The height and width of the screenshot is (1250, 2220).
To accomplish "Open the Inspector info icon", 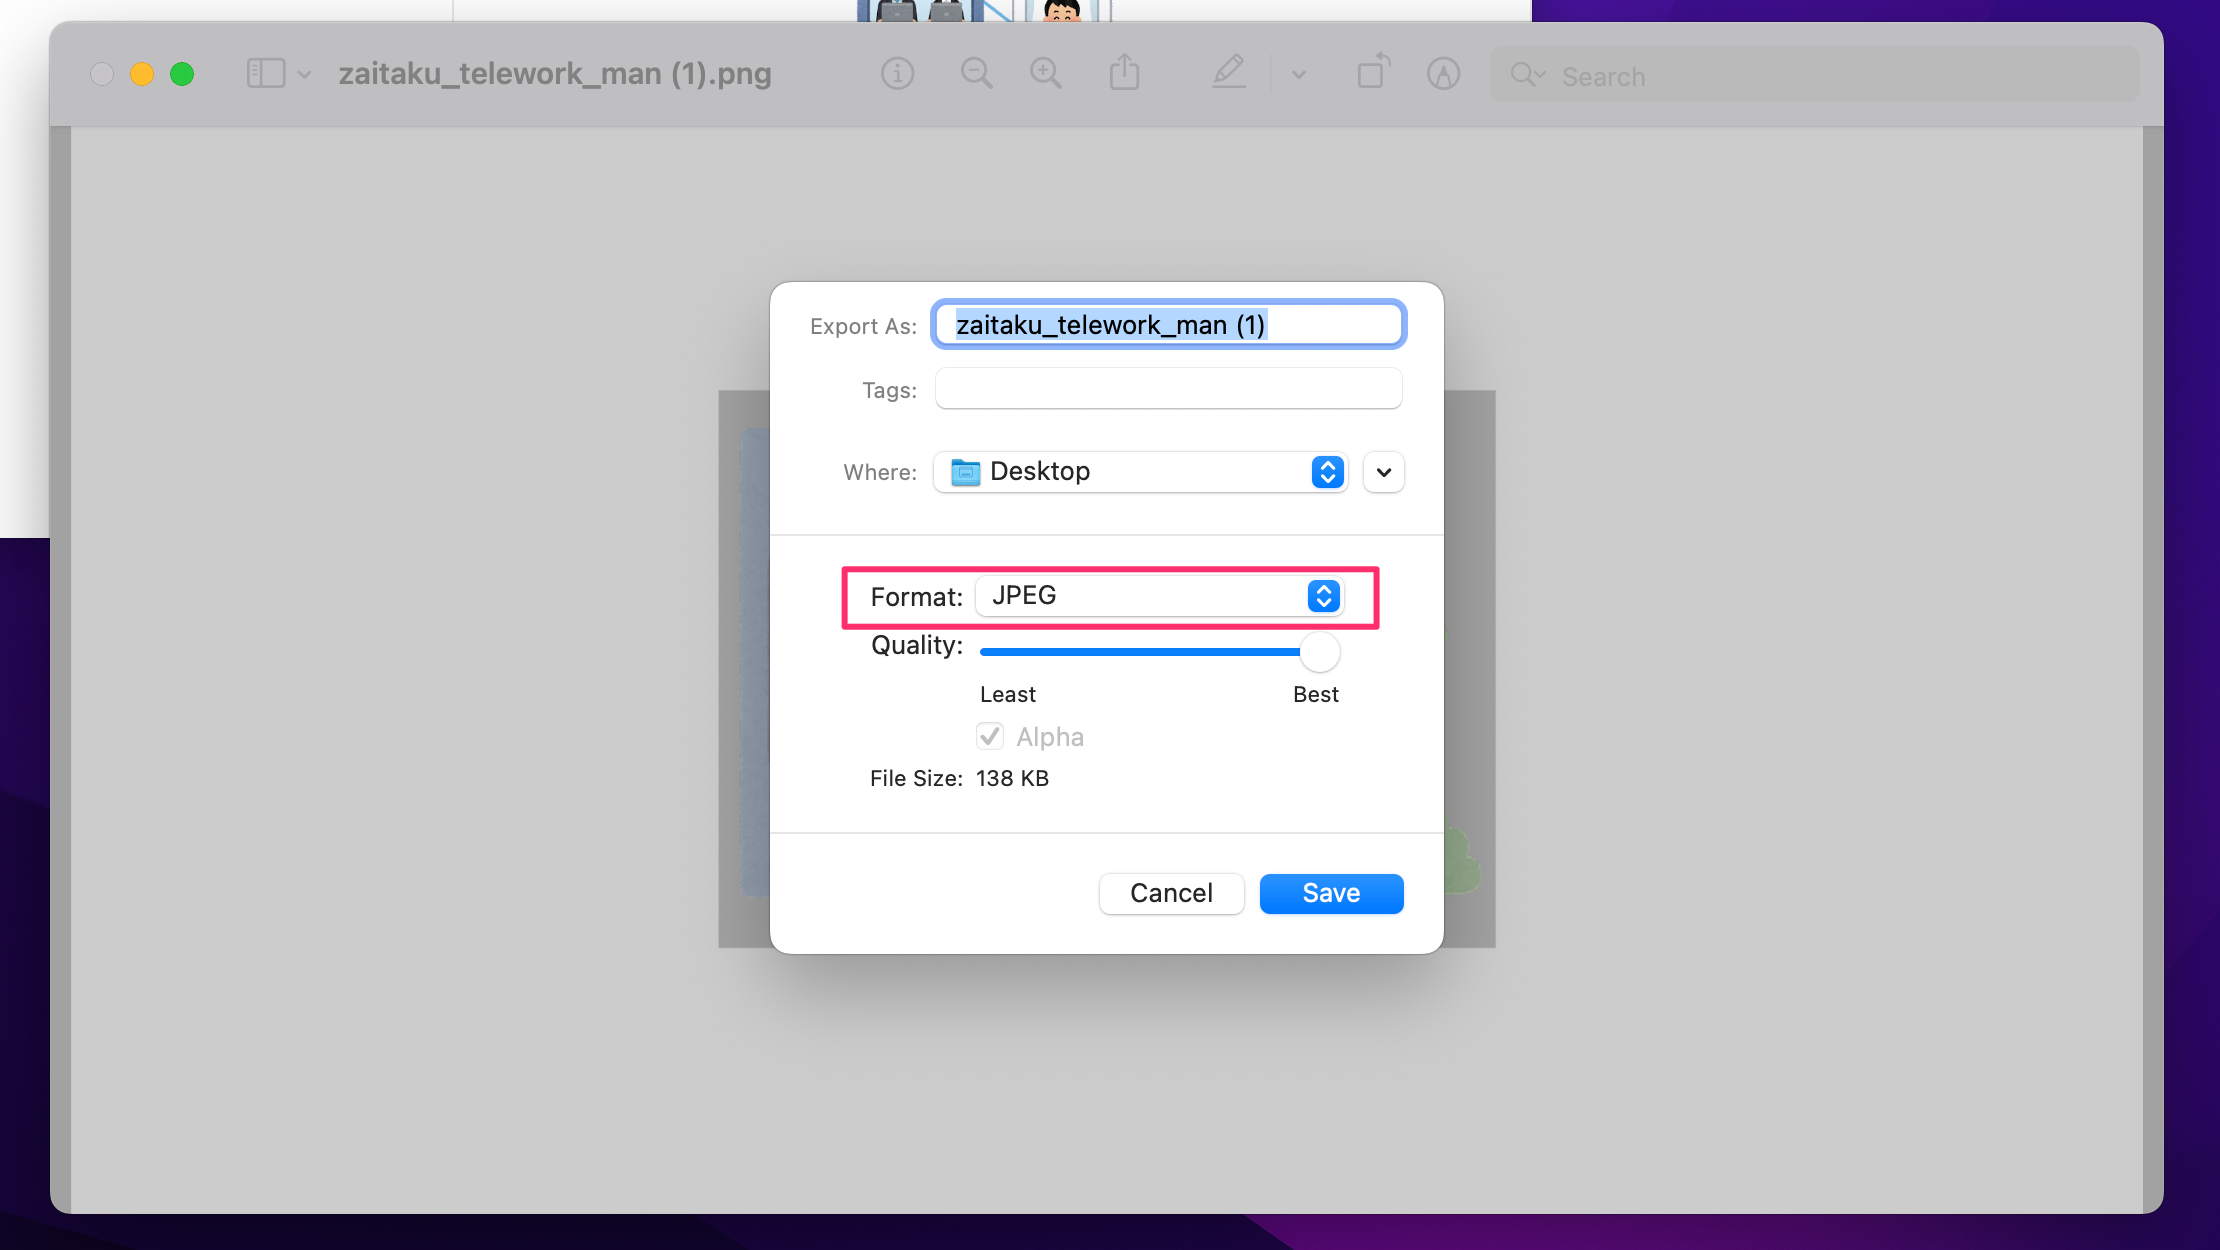I will pos(897,74).
